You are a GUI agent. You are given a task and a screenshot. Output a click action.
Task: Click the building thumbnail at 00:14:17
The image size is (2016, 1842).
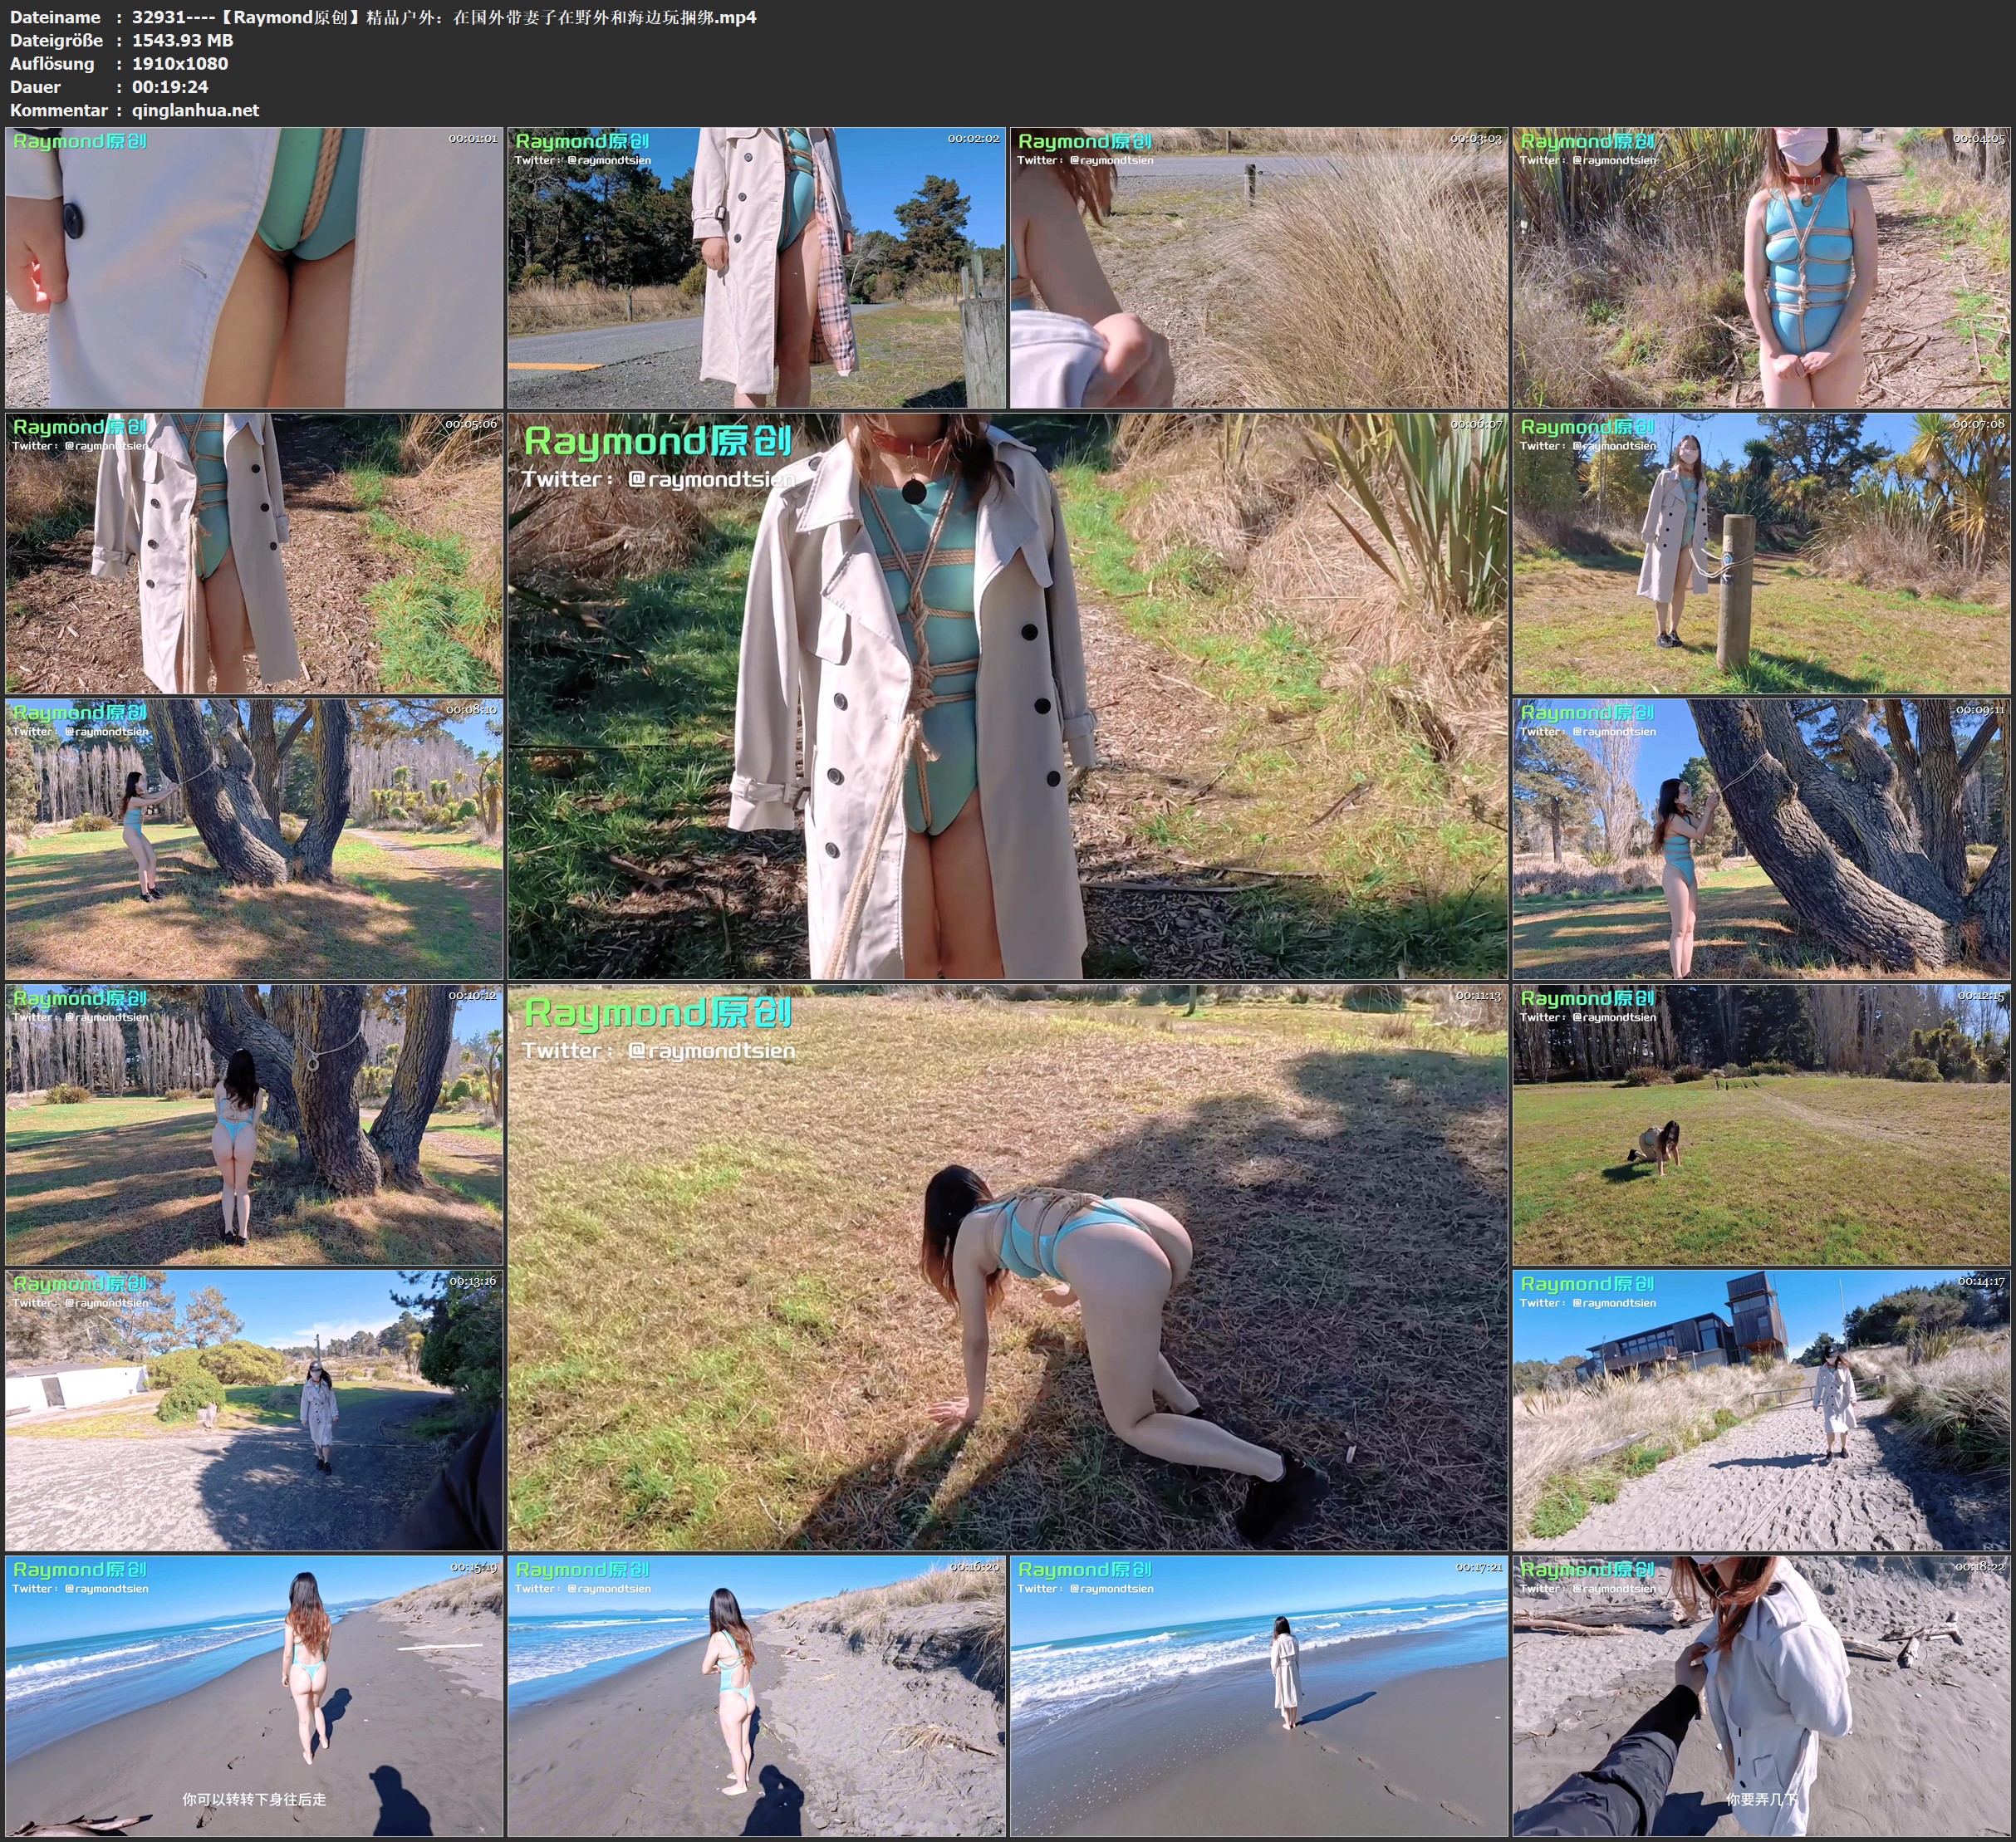pyautogui.click(x=1761, y=1410)
